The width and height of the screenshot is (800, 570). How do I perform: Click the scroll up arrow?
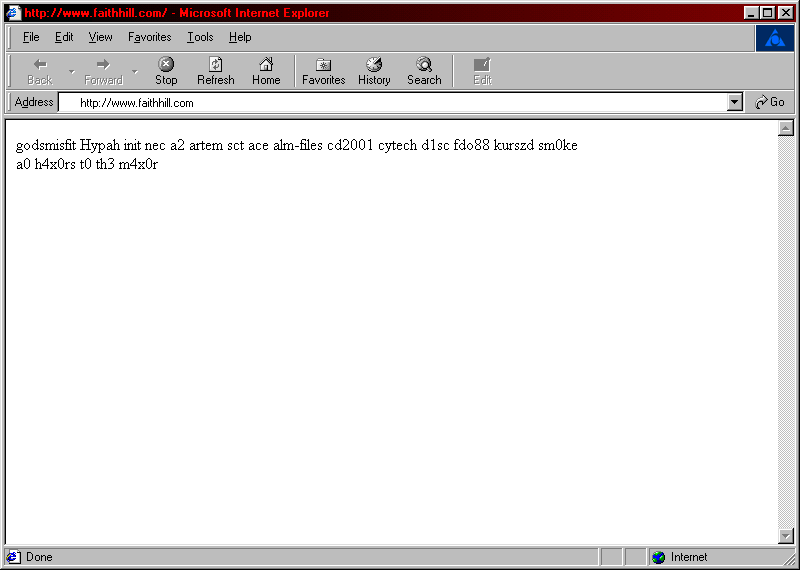[786, 128]
